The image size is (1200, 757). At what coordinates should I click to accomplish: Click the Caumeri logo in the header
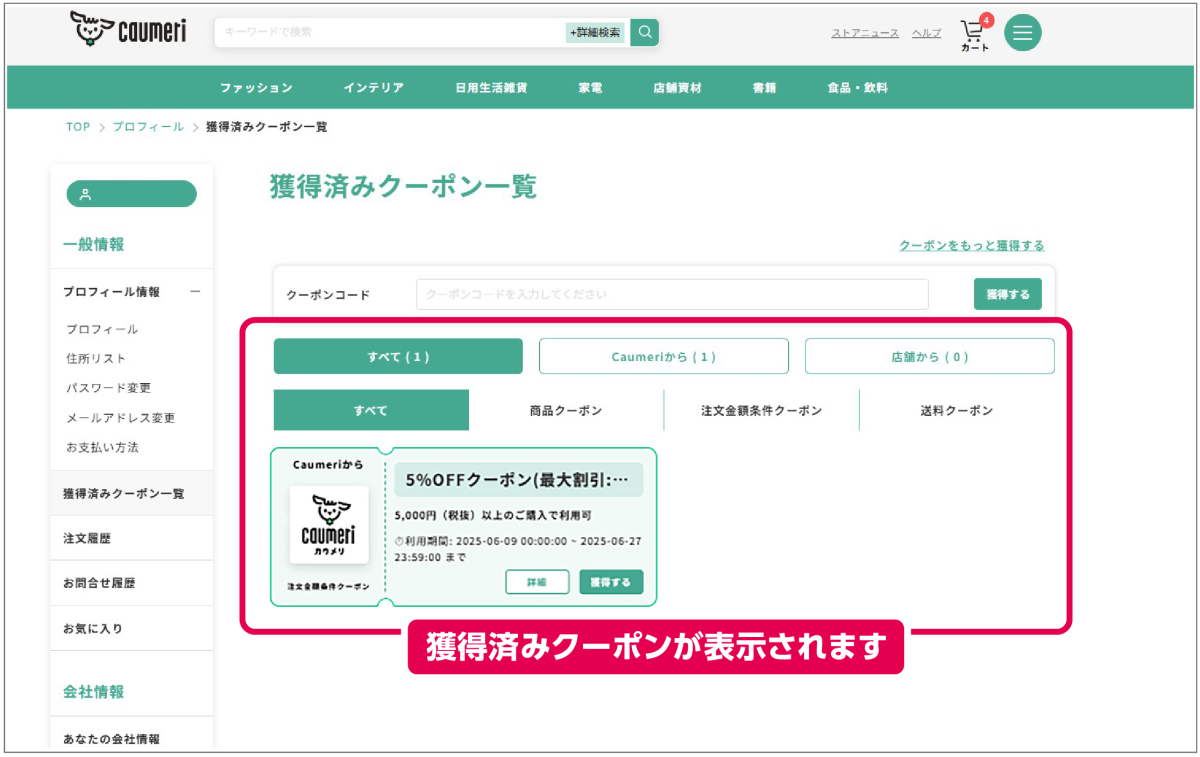coord(127,32)
